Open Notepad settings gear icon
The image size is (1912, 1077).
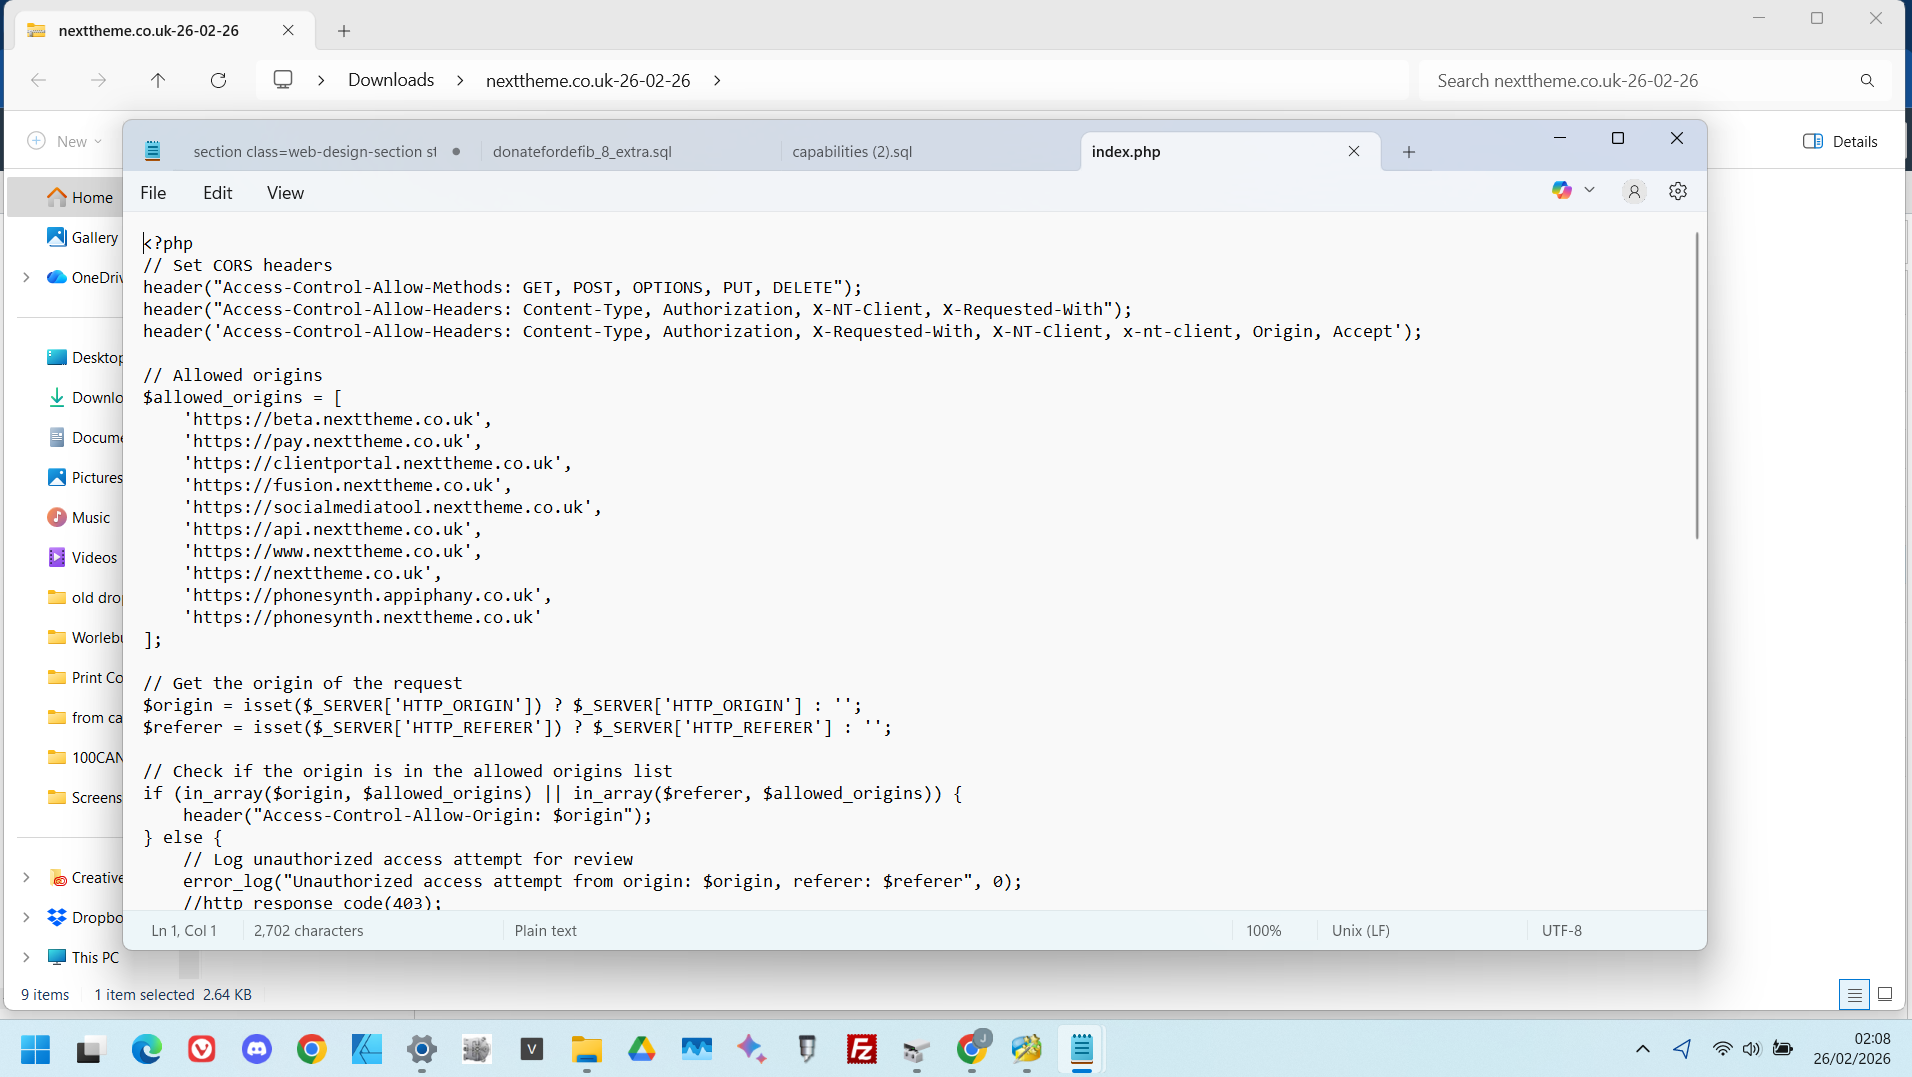[x=1678, y=191]
